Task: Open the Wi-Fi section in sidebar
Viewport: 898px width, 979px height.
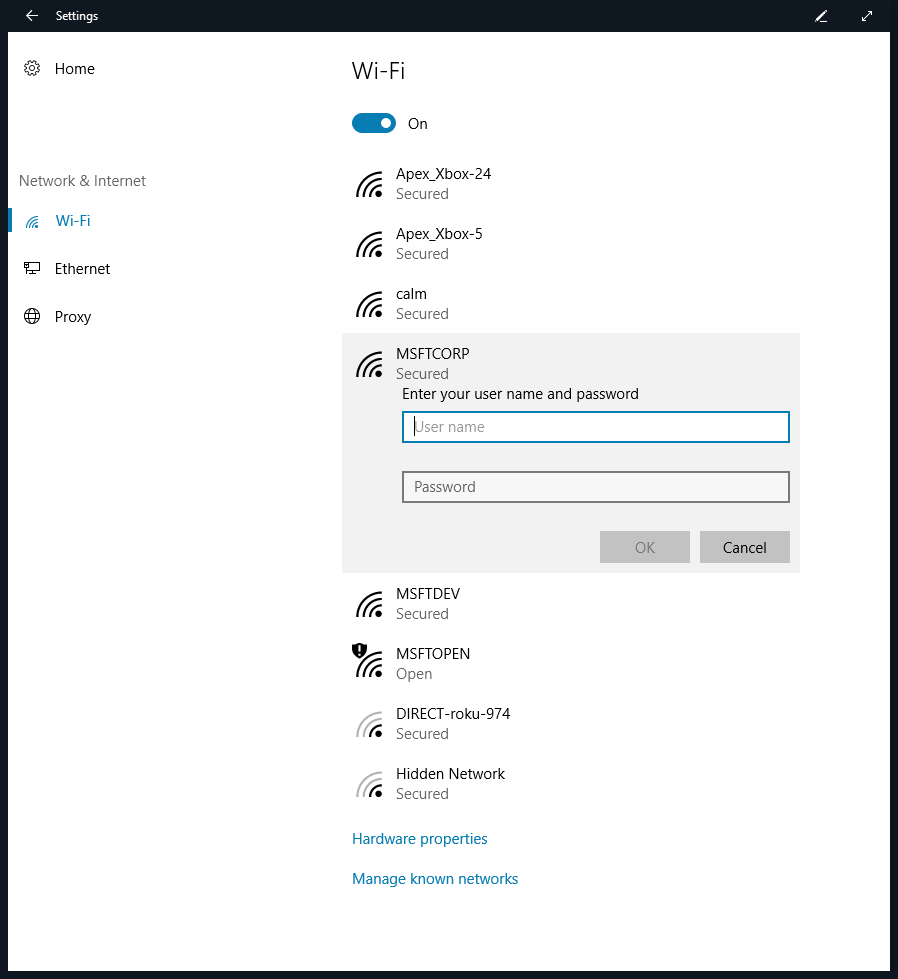Action: (x=72, y=221)
